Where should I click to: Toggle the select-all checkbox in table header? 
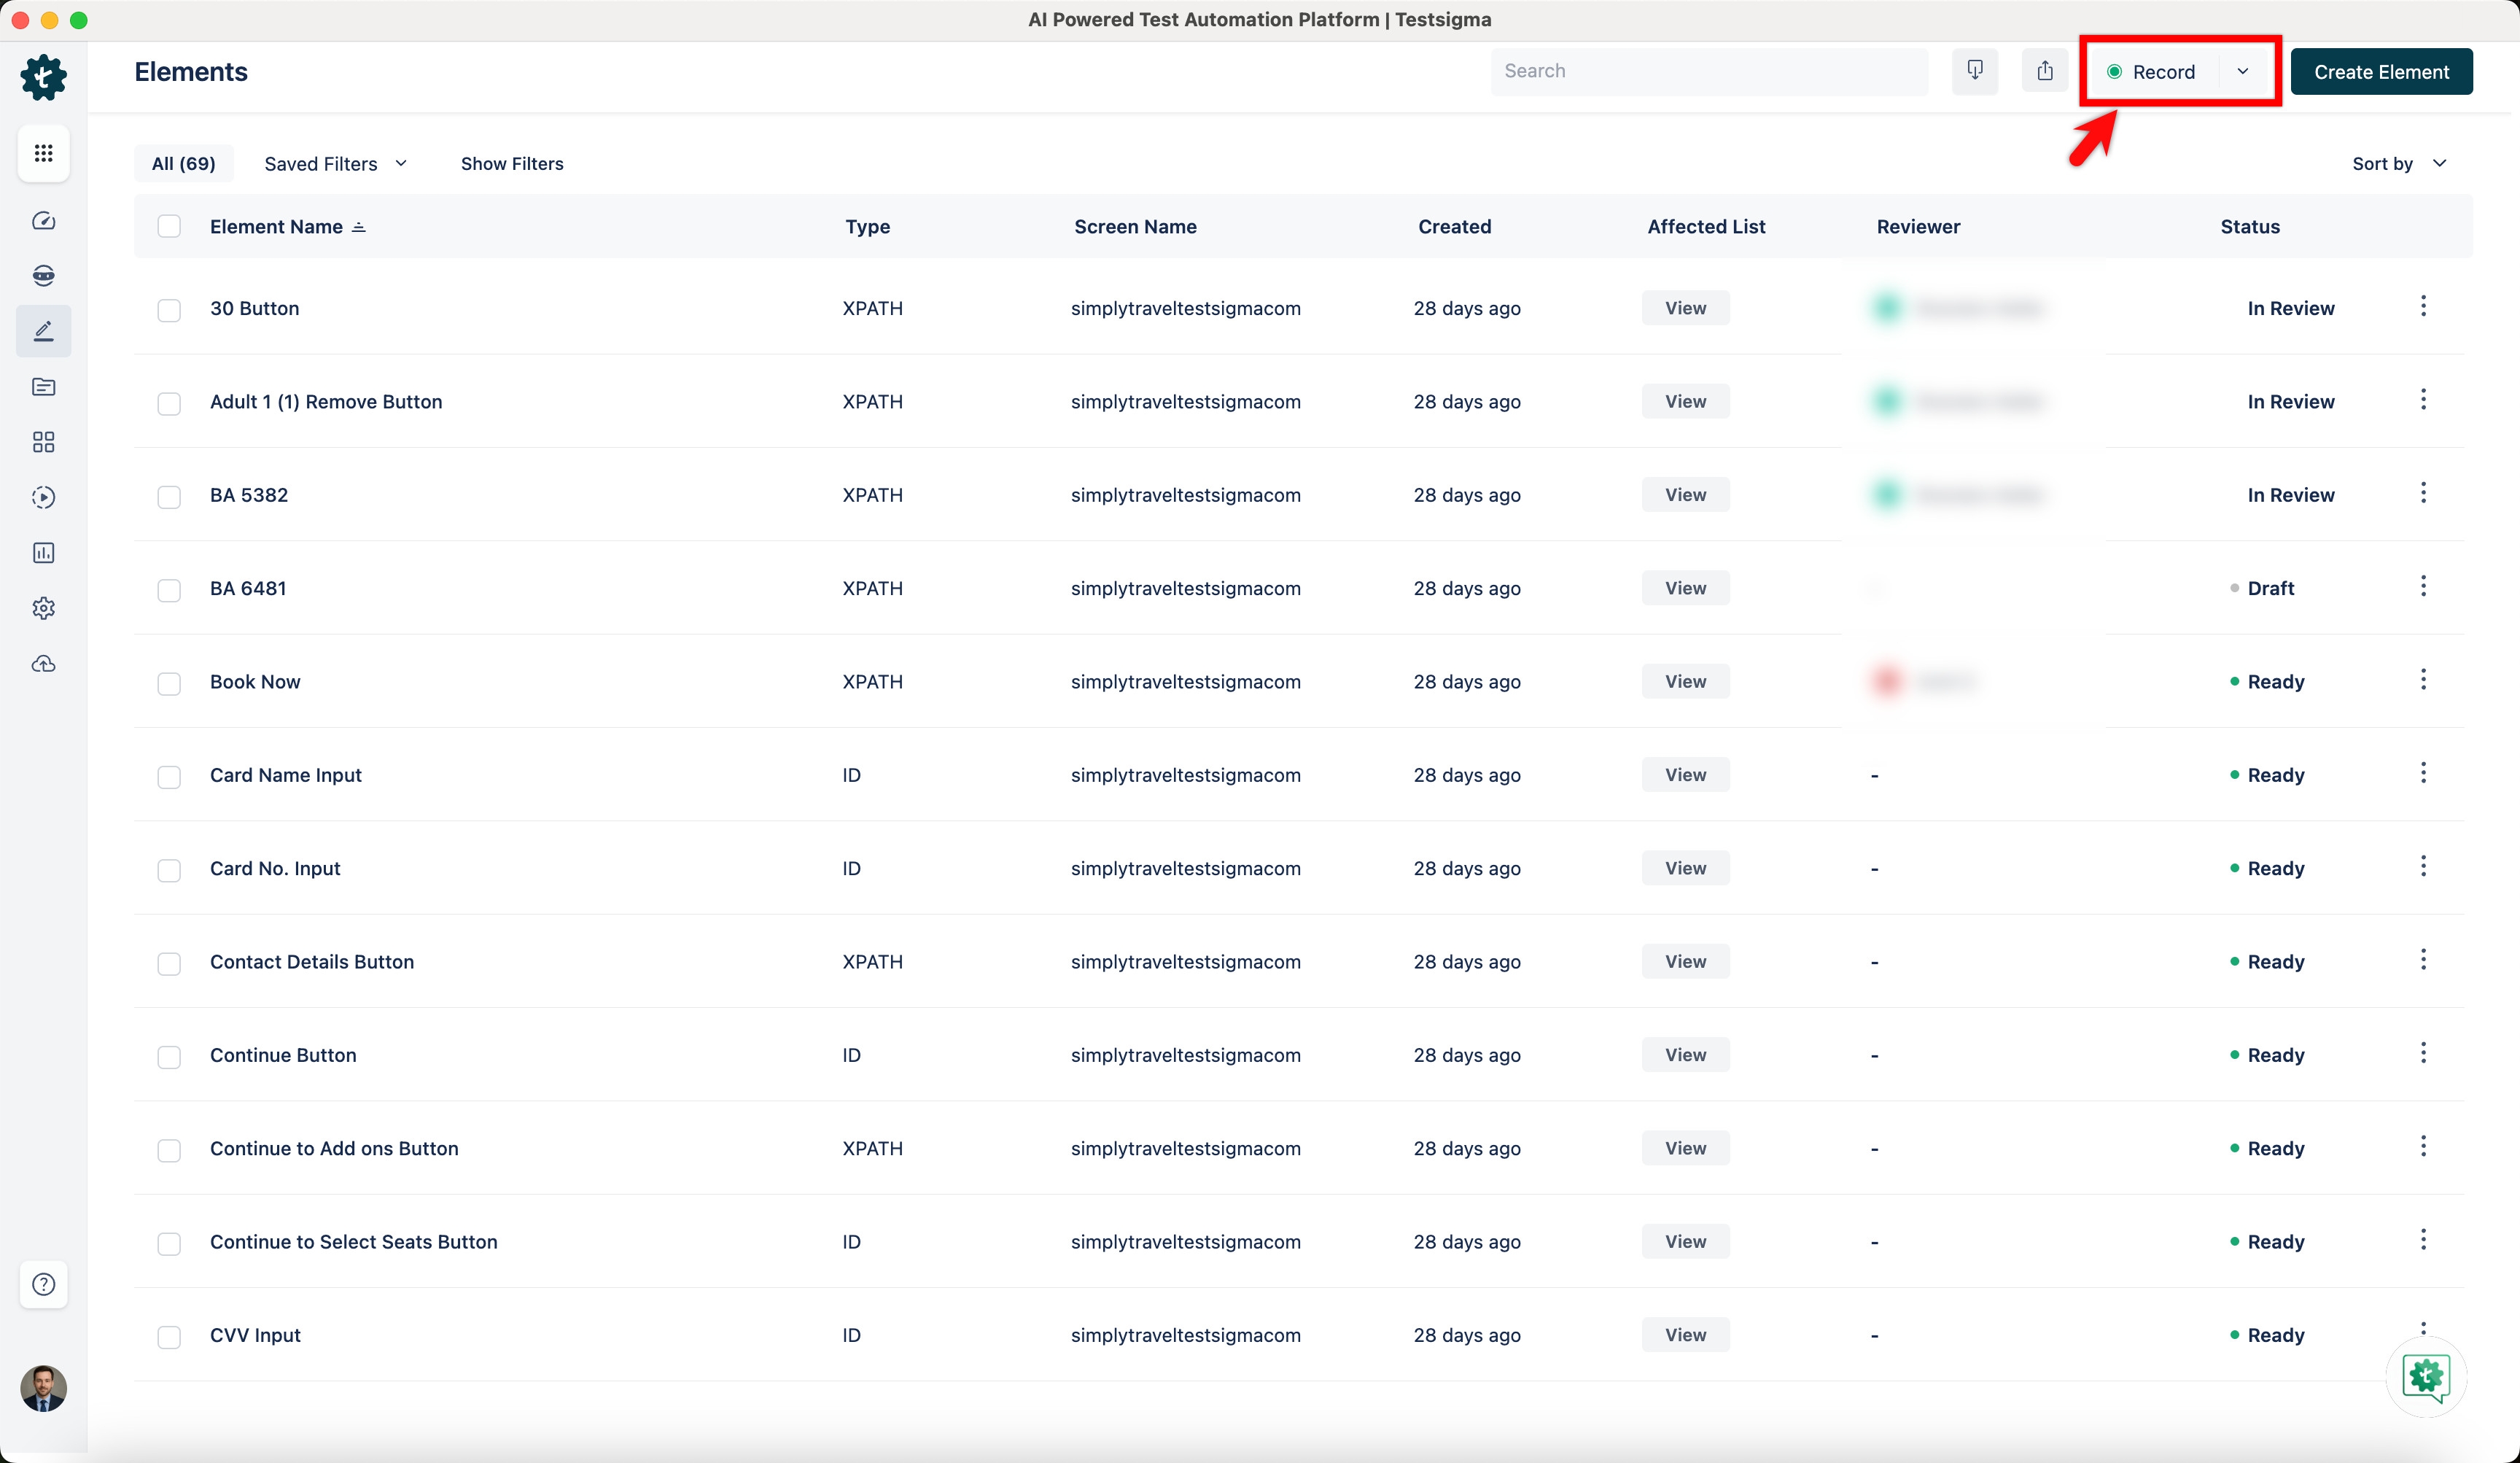169,227
